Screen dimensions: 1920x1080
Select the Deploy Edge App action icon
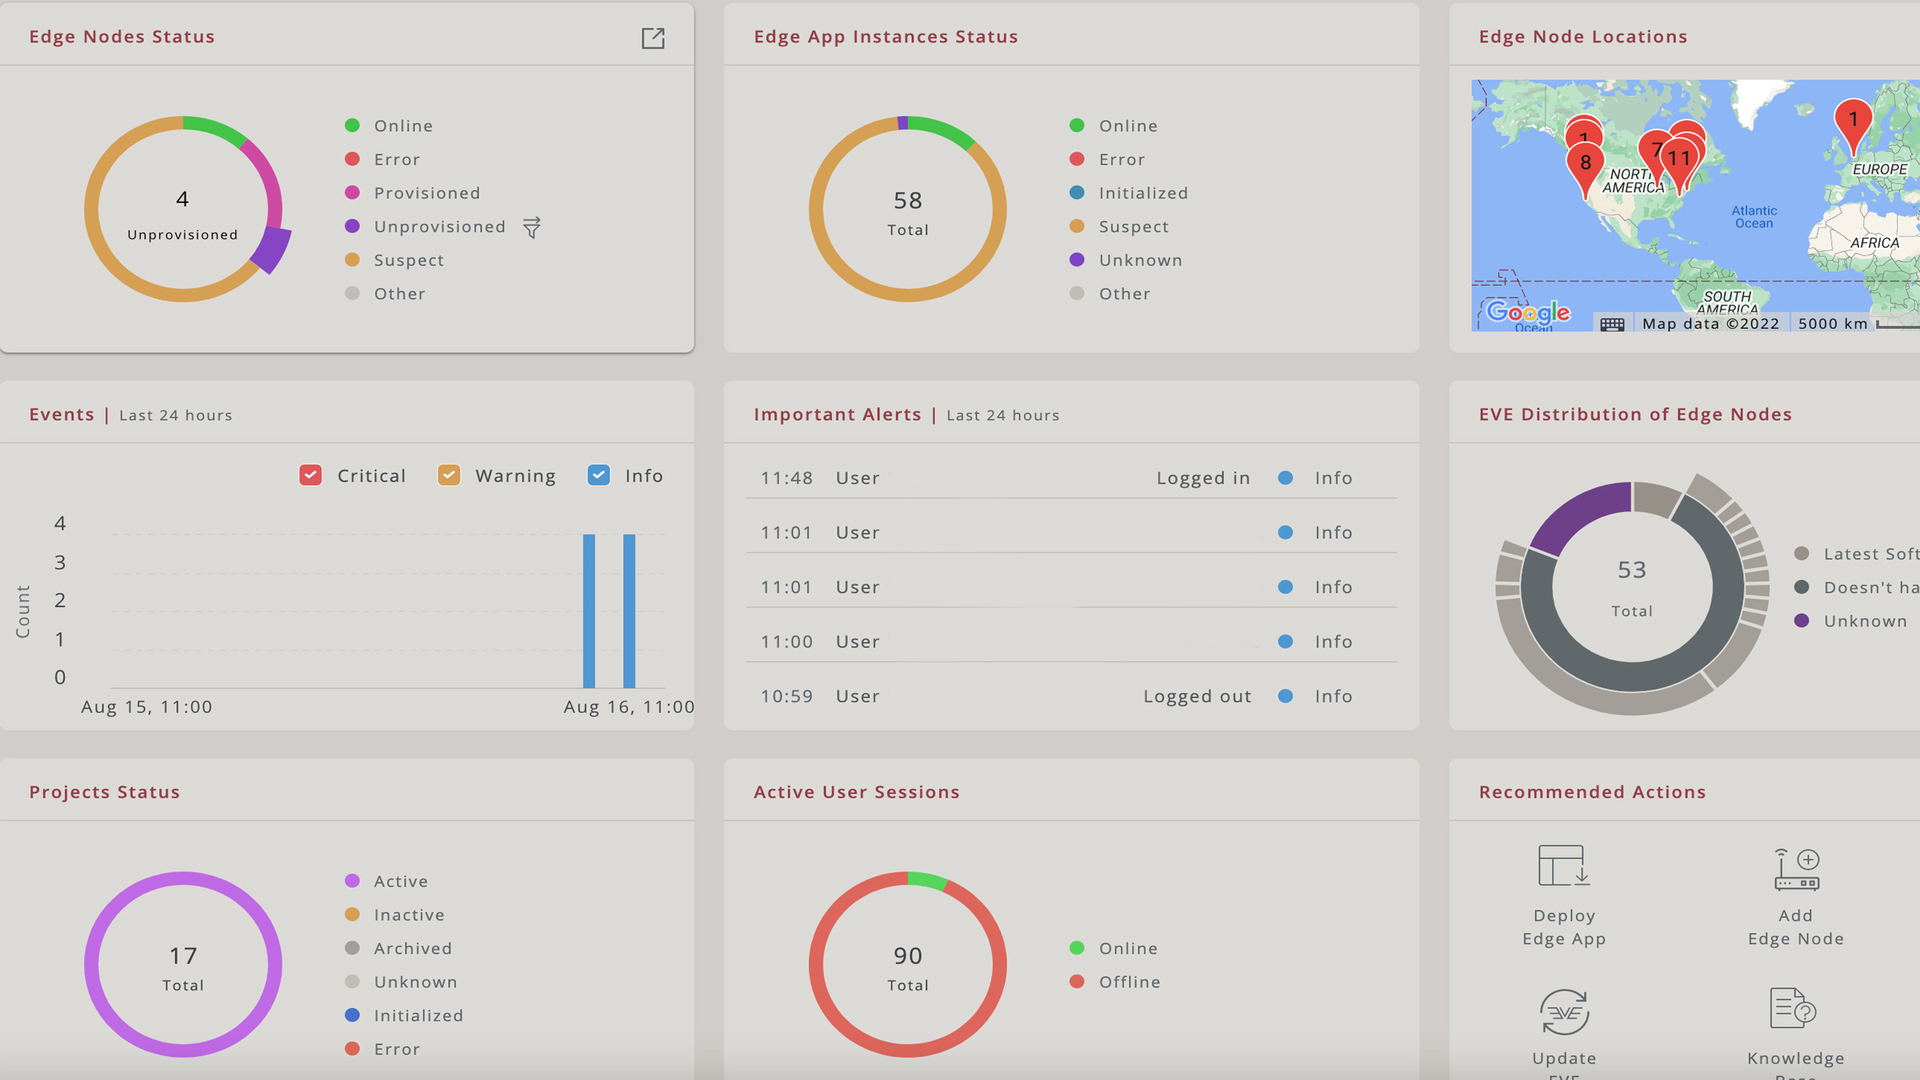point(1563,866)
